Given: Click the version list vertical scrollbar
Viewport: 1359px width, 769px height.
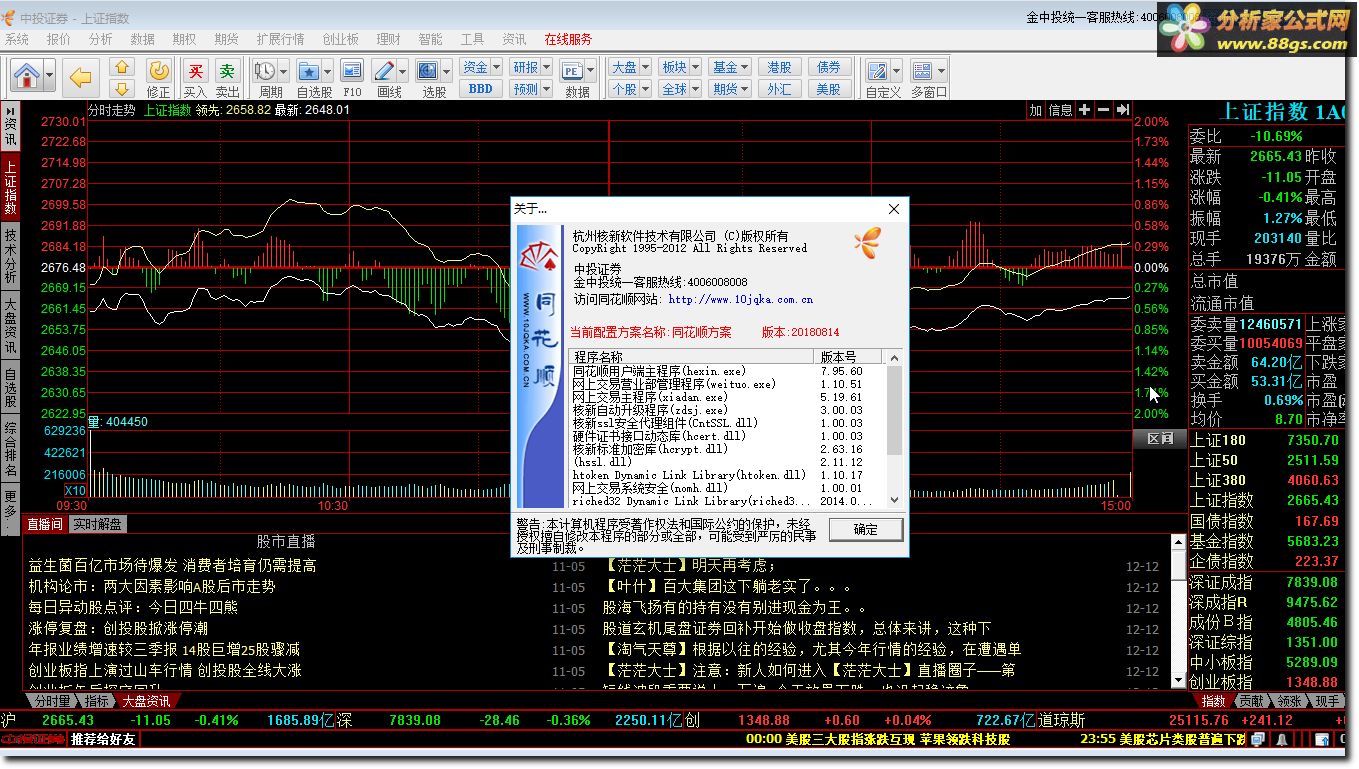Looking at the screenshot, I should (895, 429).
